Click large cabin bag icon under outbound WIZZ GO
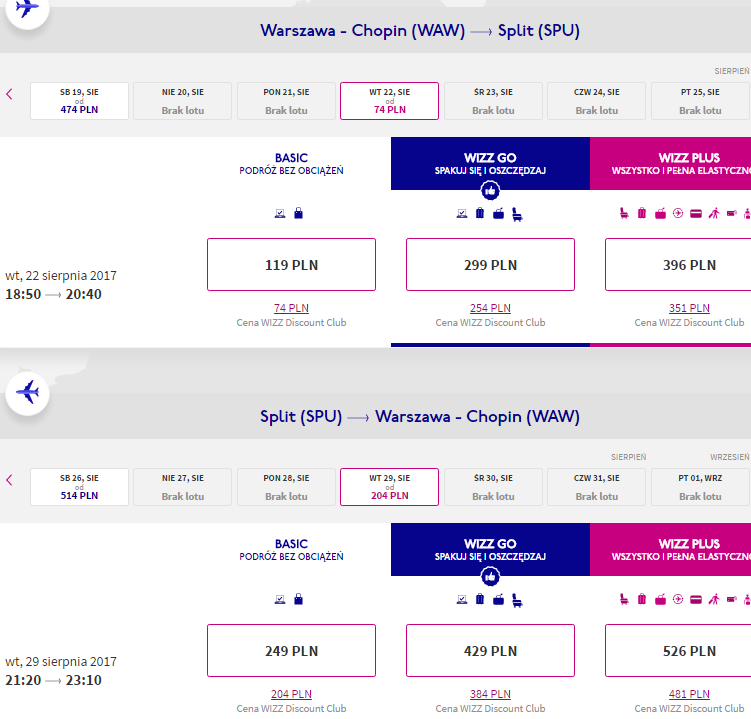The image size is (751, 719). click(499, 213)
